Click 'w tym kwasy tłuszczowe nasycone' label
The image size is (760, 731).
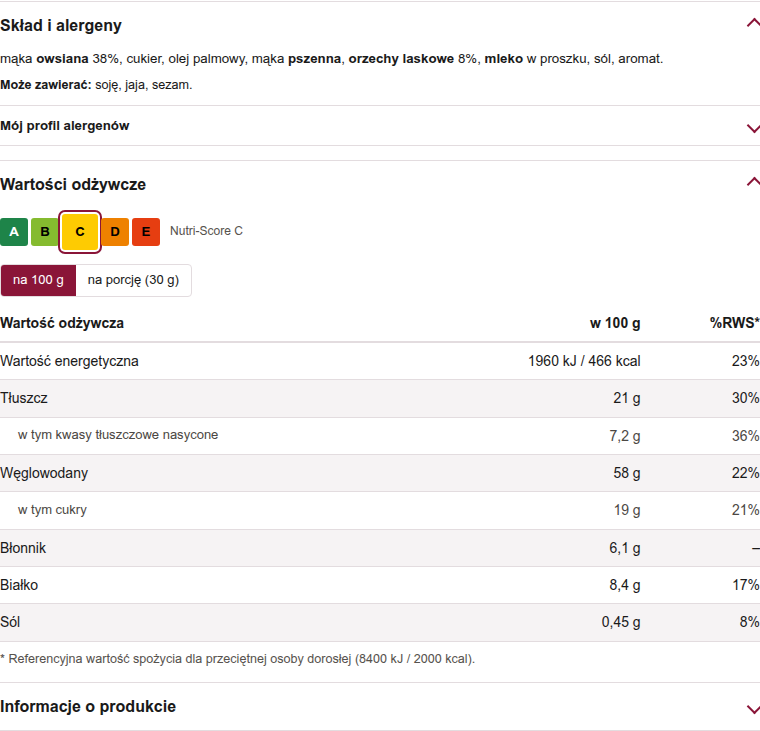tap(118, 435)
